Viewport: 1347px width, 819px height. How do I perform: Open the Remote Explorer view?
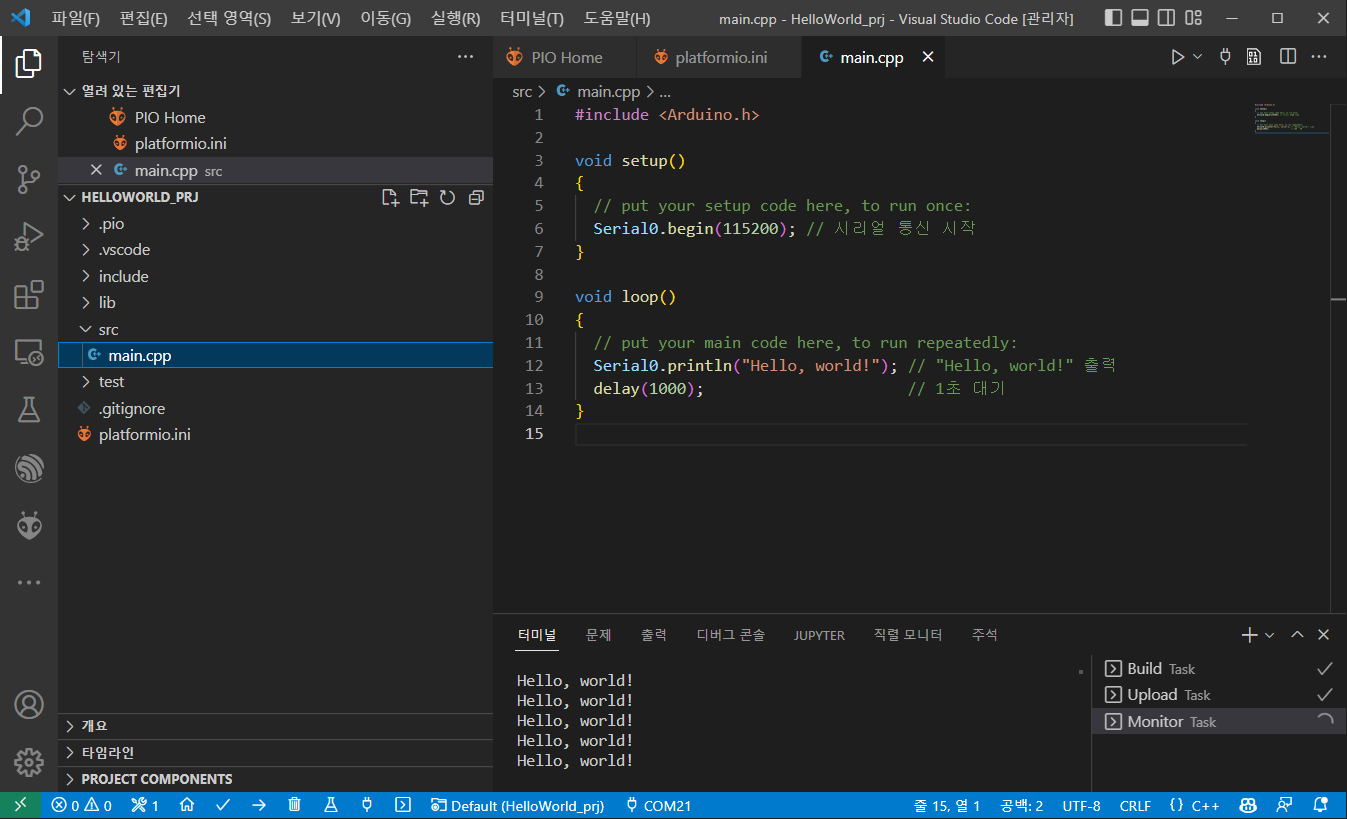29,352
